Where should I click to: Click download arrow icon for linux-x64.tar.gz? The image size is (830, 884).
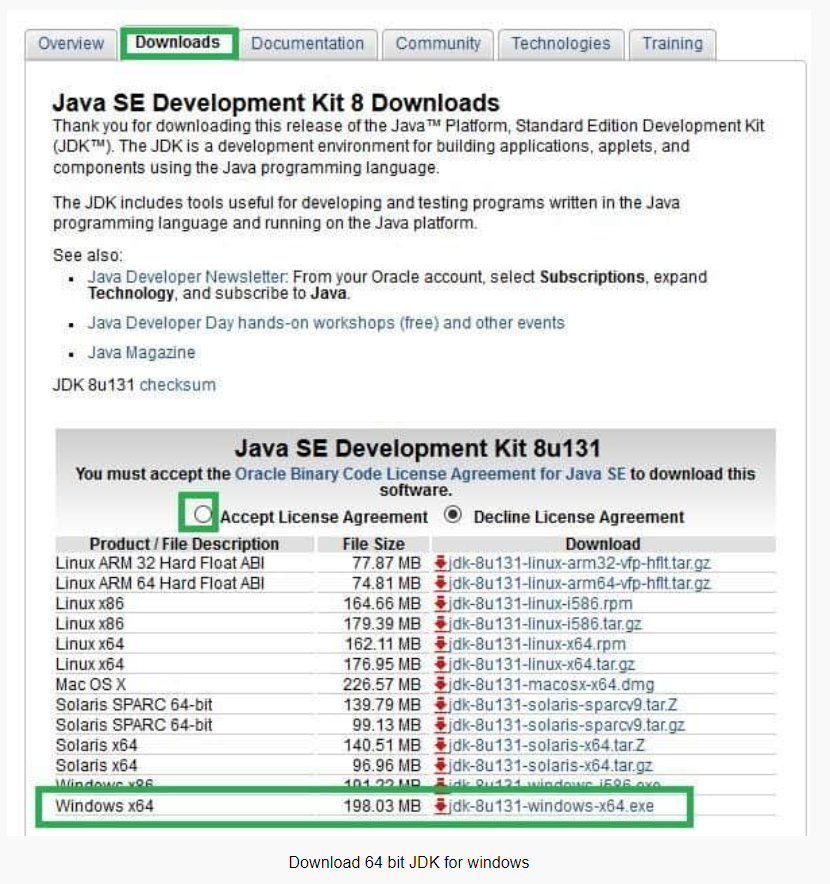(440, 665)
